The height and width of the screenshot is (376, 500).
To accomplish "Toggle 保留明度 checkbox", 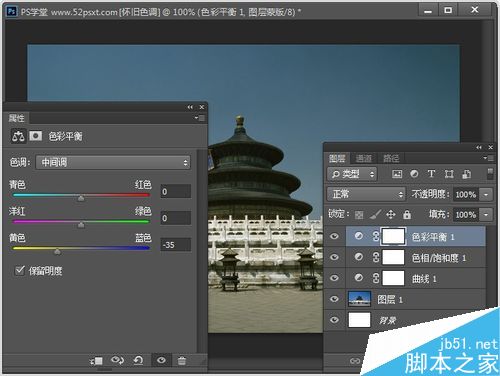I will 20,270.
